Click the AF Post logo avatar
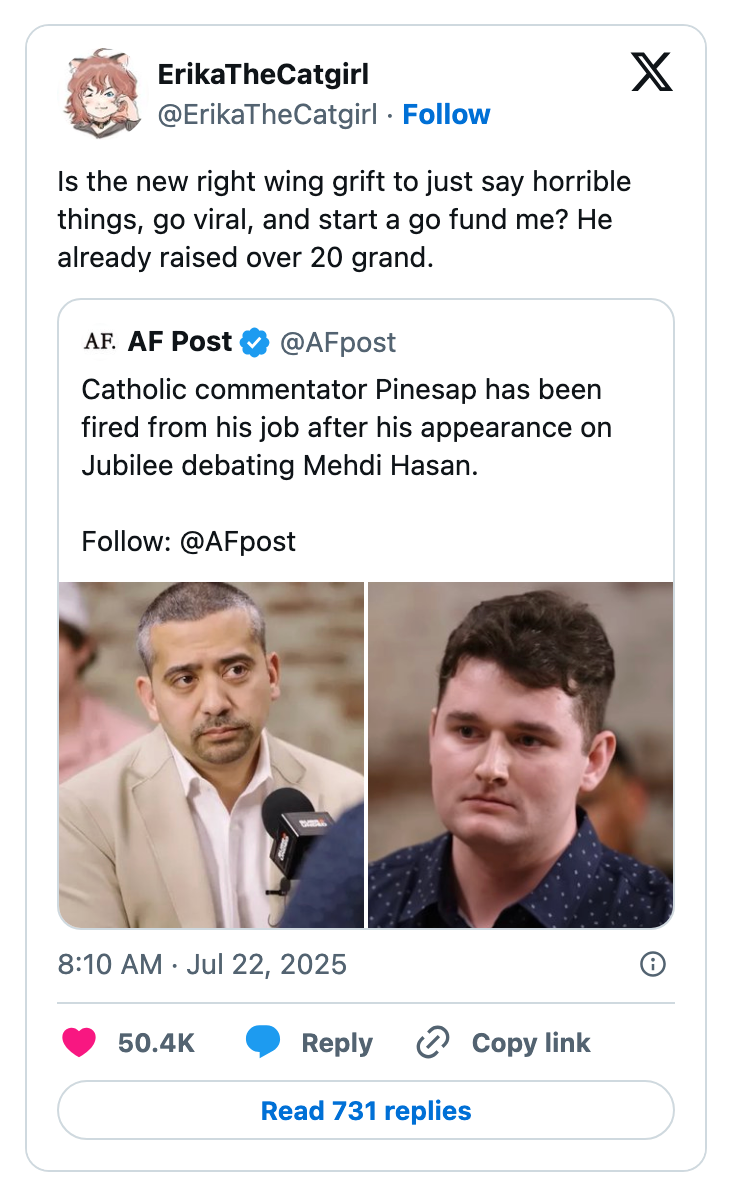Screen dimensions: 734x1190 pyautogui.click(x=99, y=342)
